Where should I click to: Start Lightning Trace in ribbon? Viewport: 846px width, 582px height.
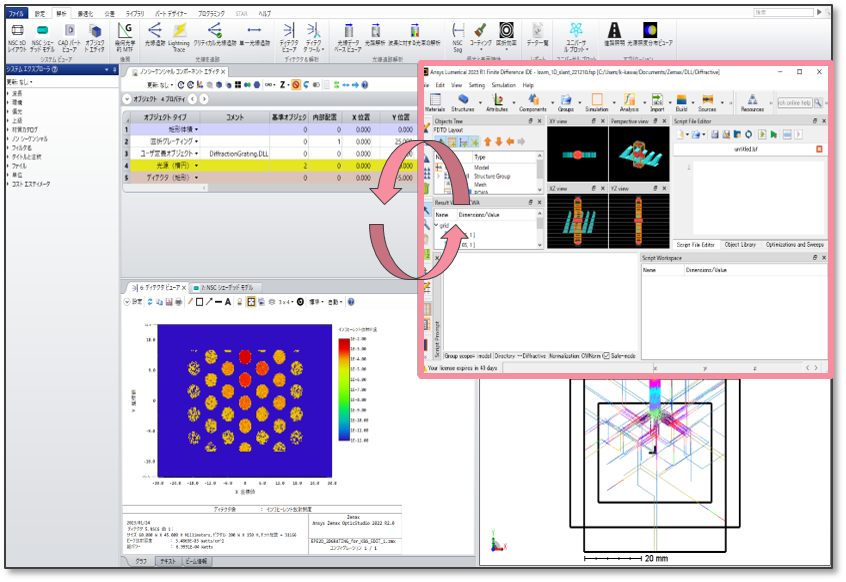(x=179, y=37)
